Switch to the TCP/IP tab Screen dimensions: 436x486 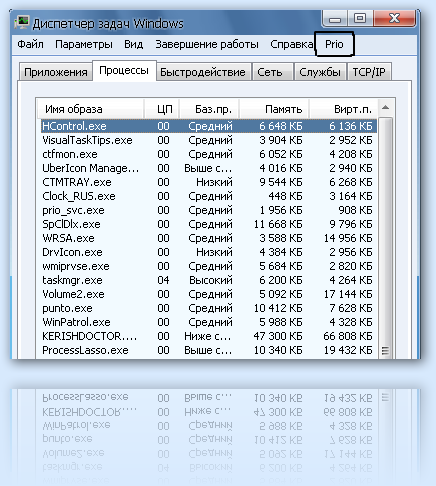pyautogui.click(x=369, y=72)
